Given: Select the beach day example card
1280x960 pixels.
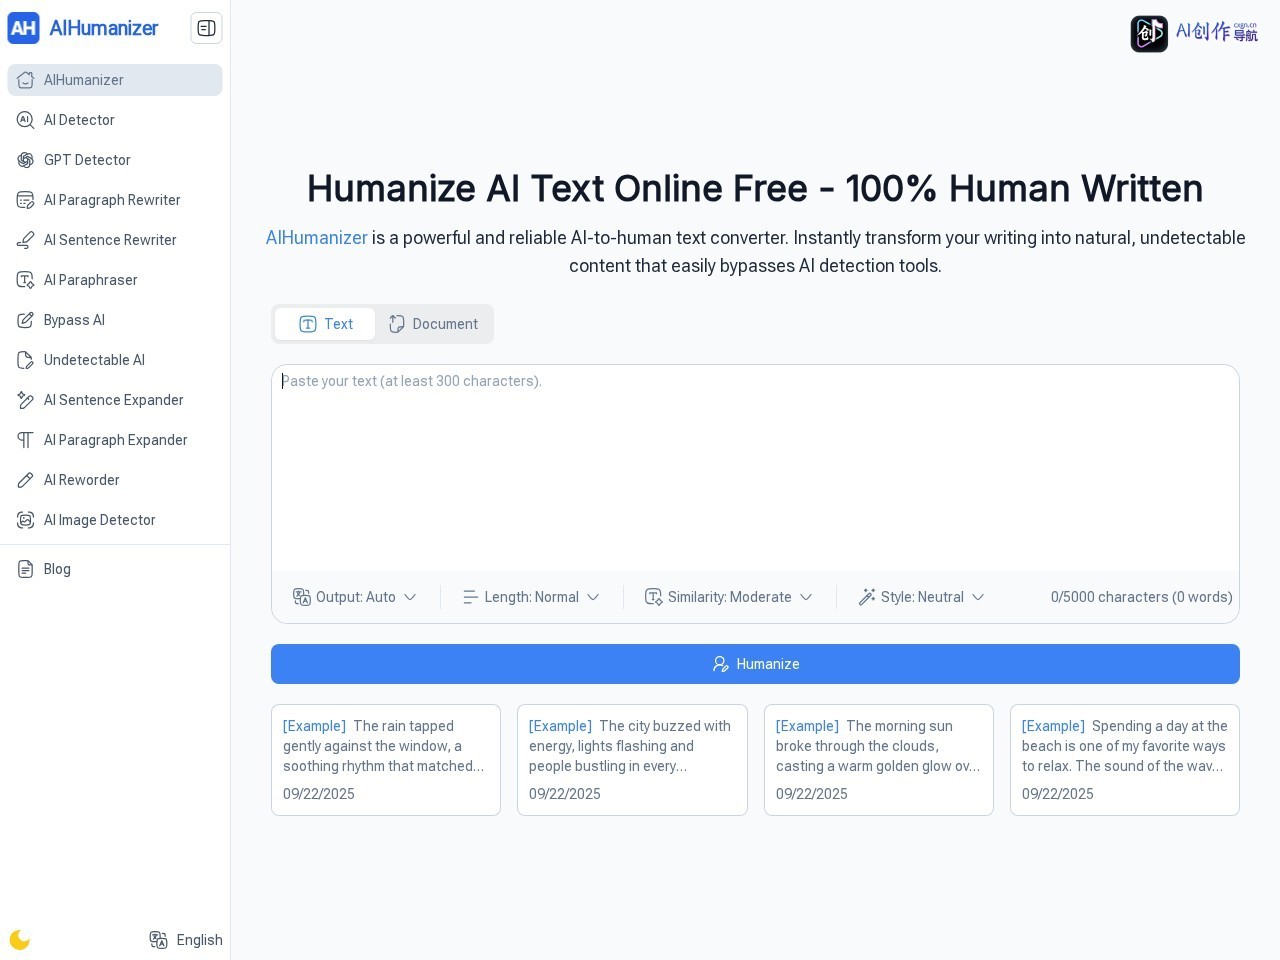Looking at the screenshot, I should click(1125, 760).
